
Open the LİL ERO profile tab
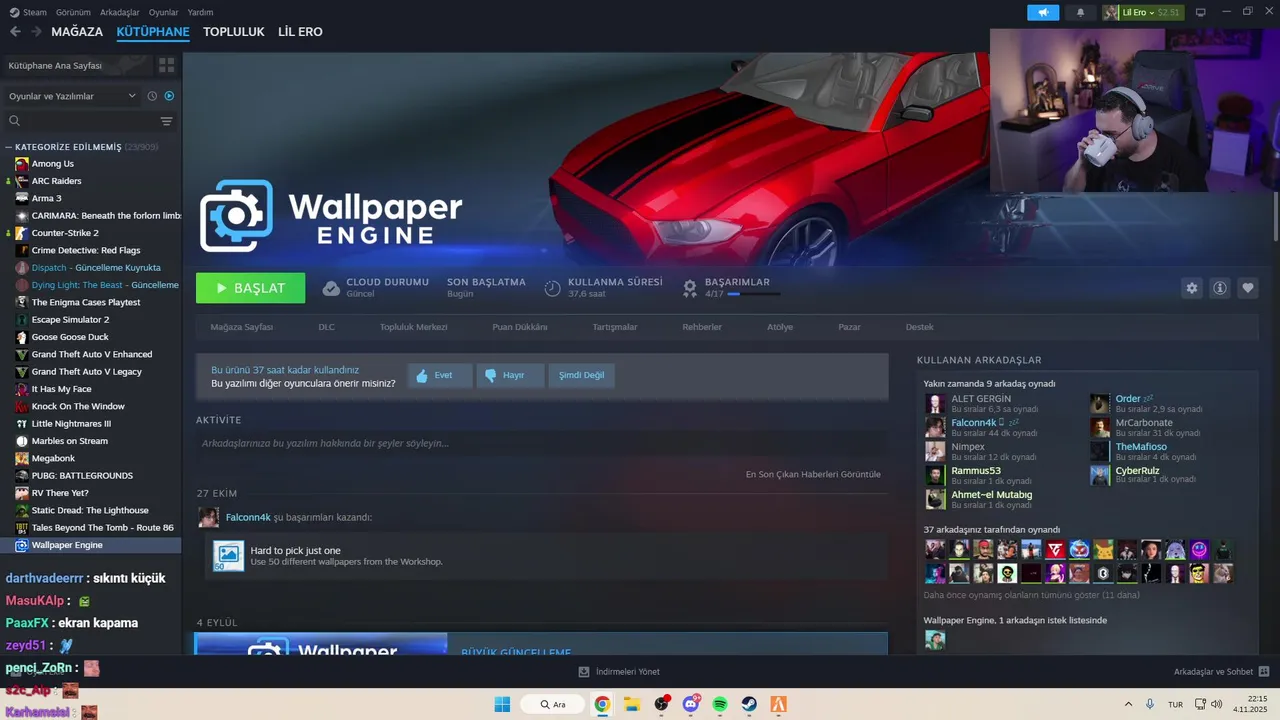300,32
